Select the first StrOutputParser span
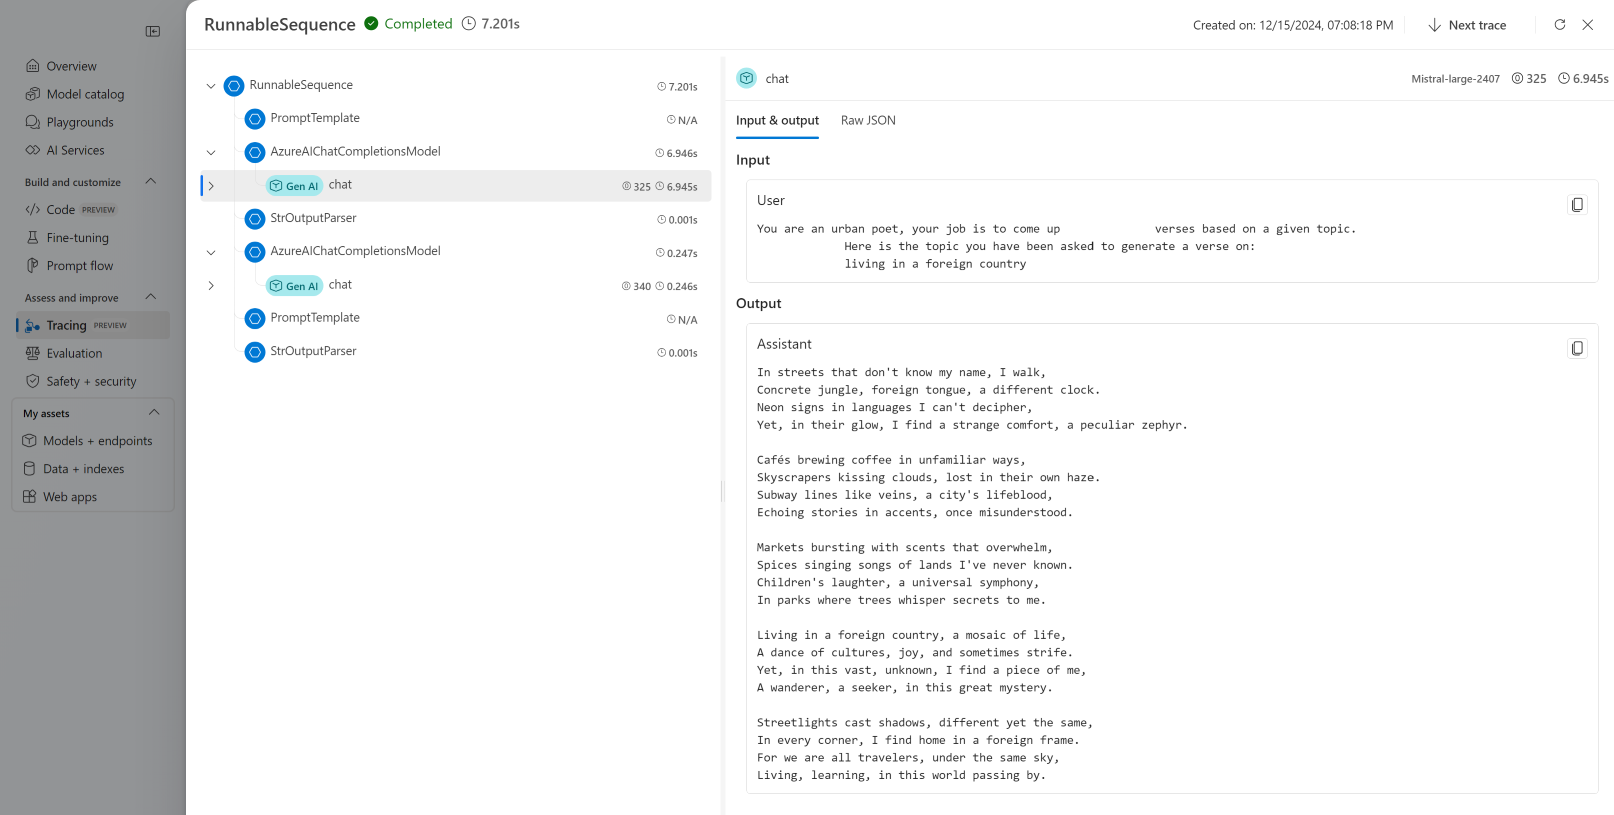1614x815 pixels. click(313, 218)
